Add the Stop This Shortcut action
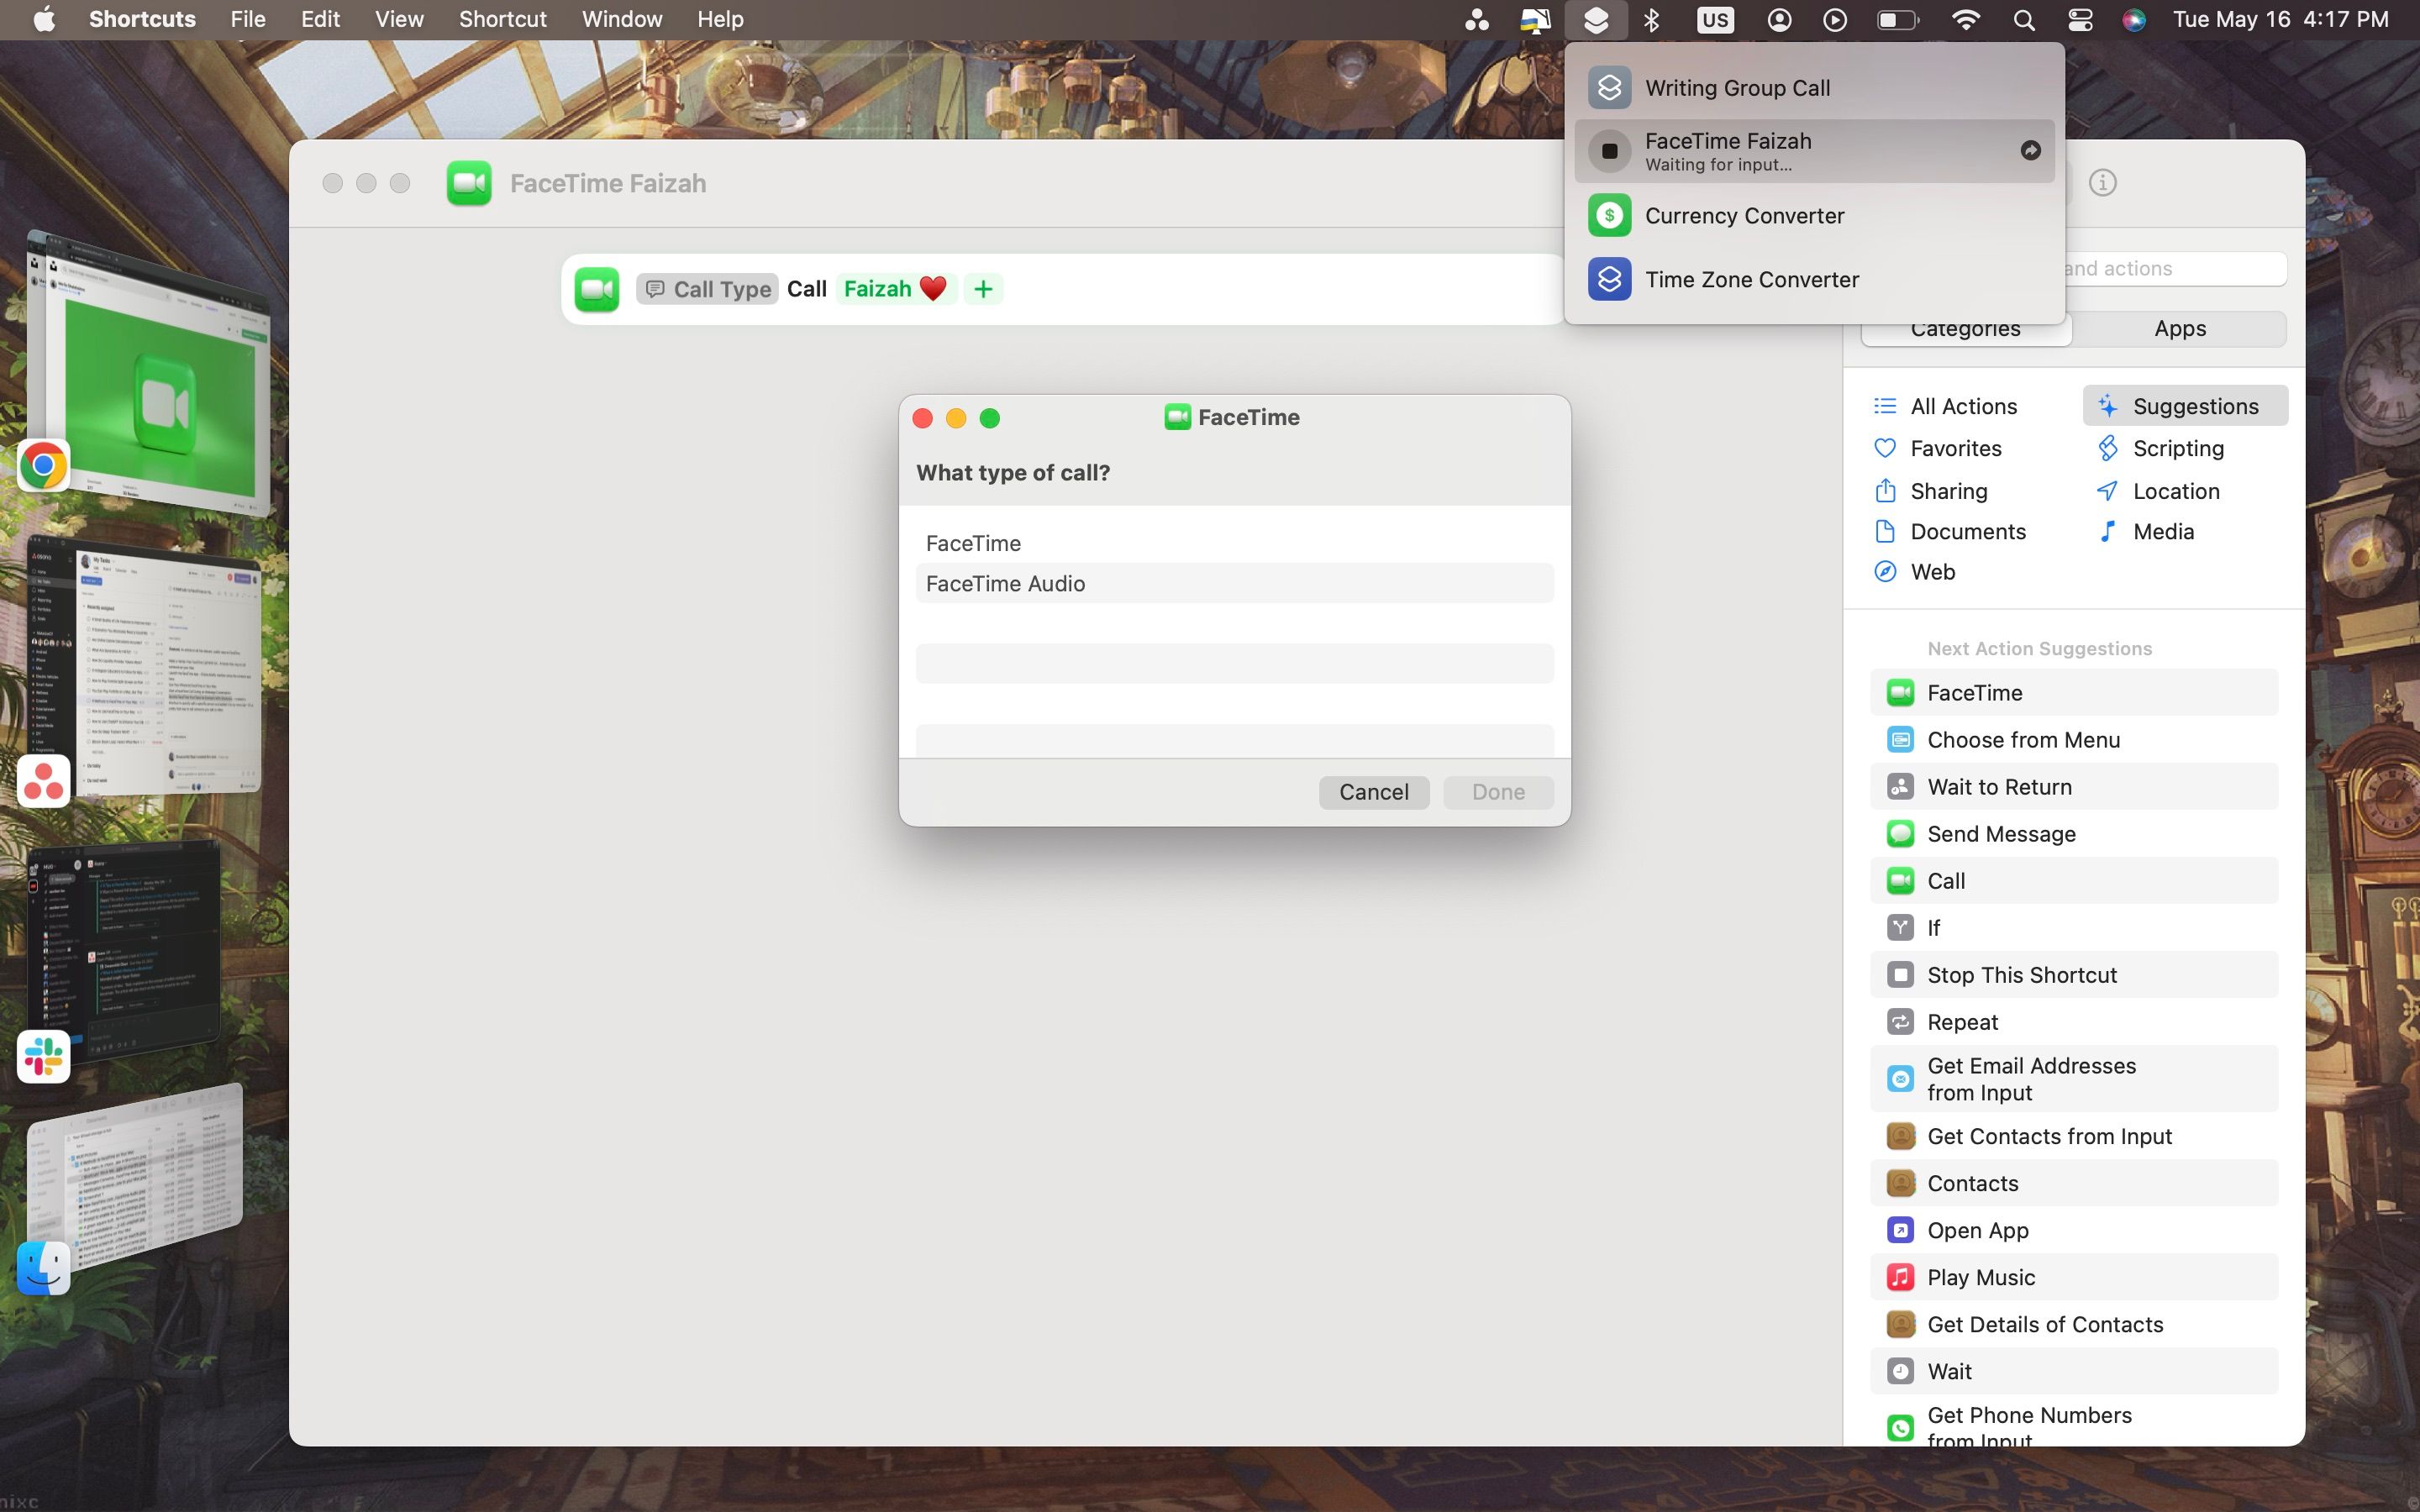Screen dimensions: 2420x1512 [2074, 975]
